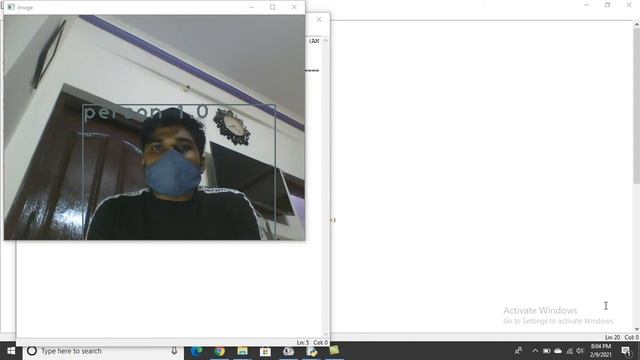The height and width of the screenshot is (360, 640).
Task: Click Col: 0 beside Ln: 5
Action: click(320, 342)
